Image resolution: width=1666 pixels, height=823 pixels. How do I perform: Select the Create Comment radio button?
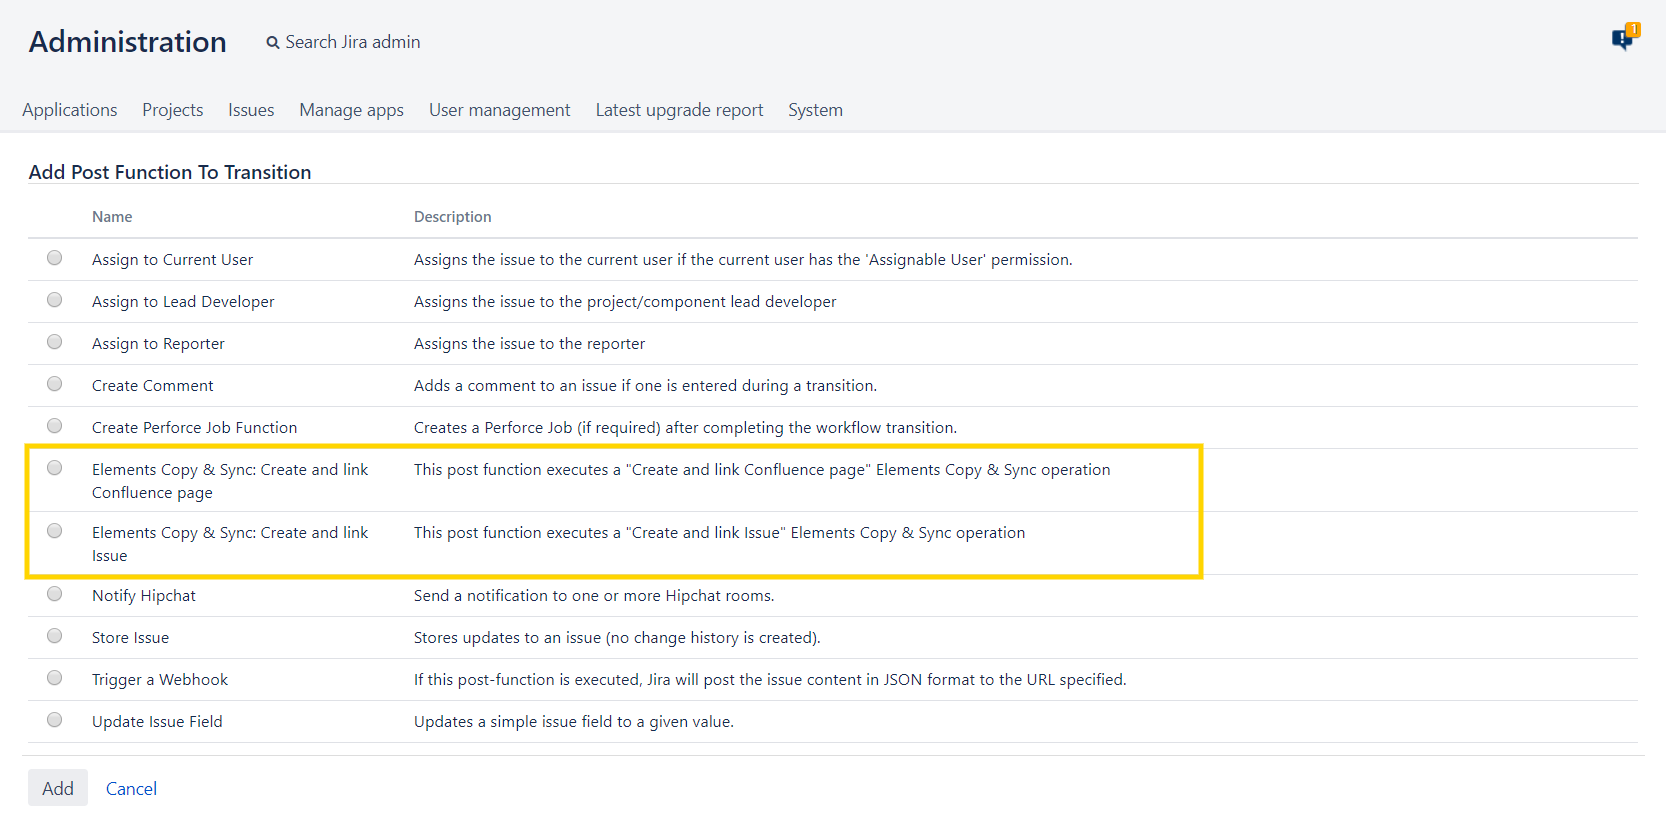click(x=55, y=384)
